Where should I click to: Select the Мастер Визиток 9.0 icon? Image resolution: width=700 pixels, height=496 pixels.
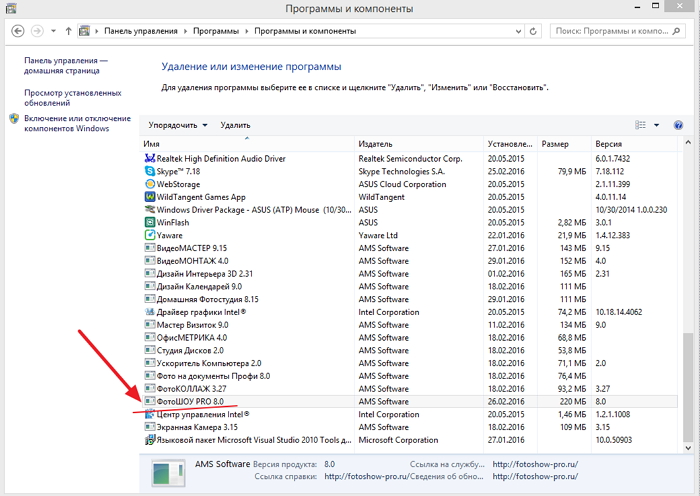(150, 325)
